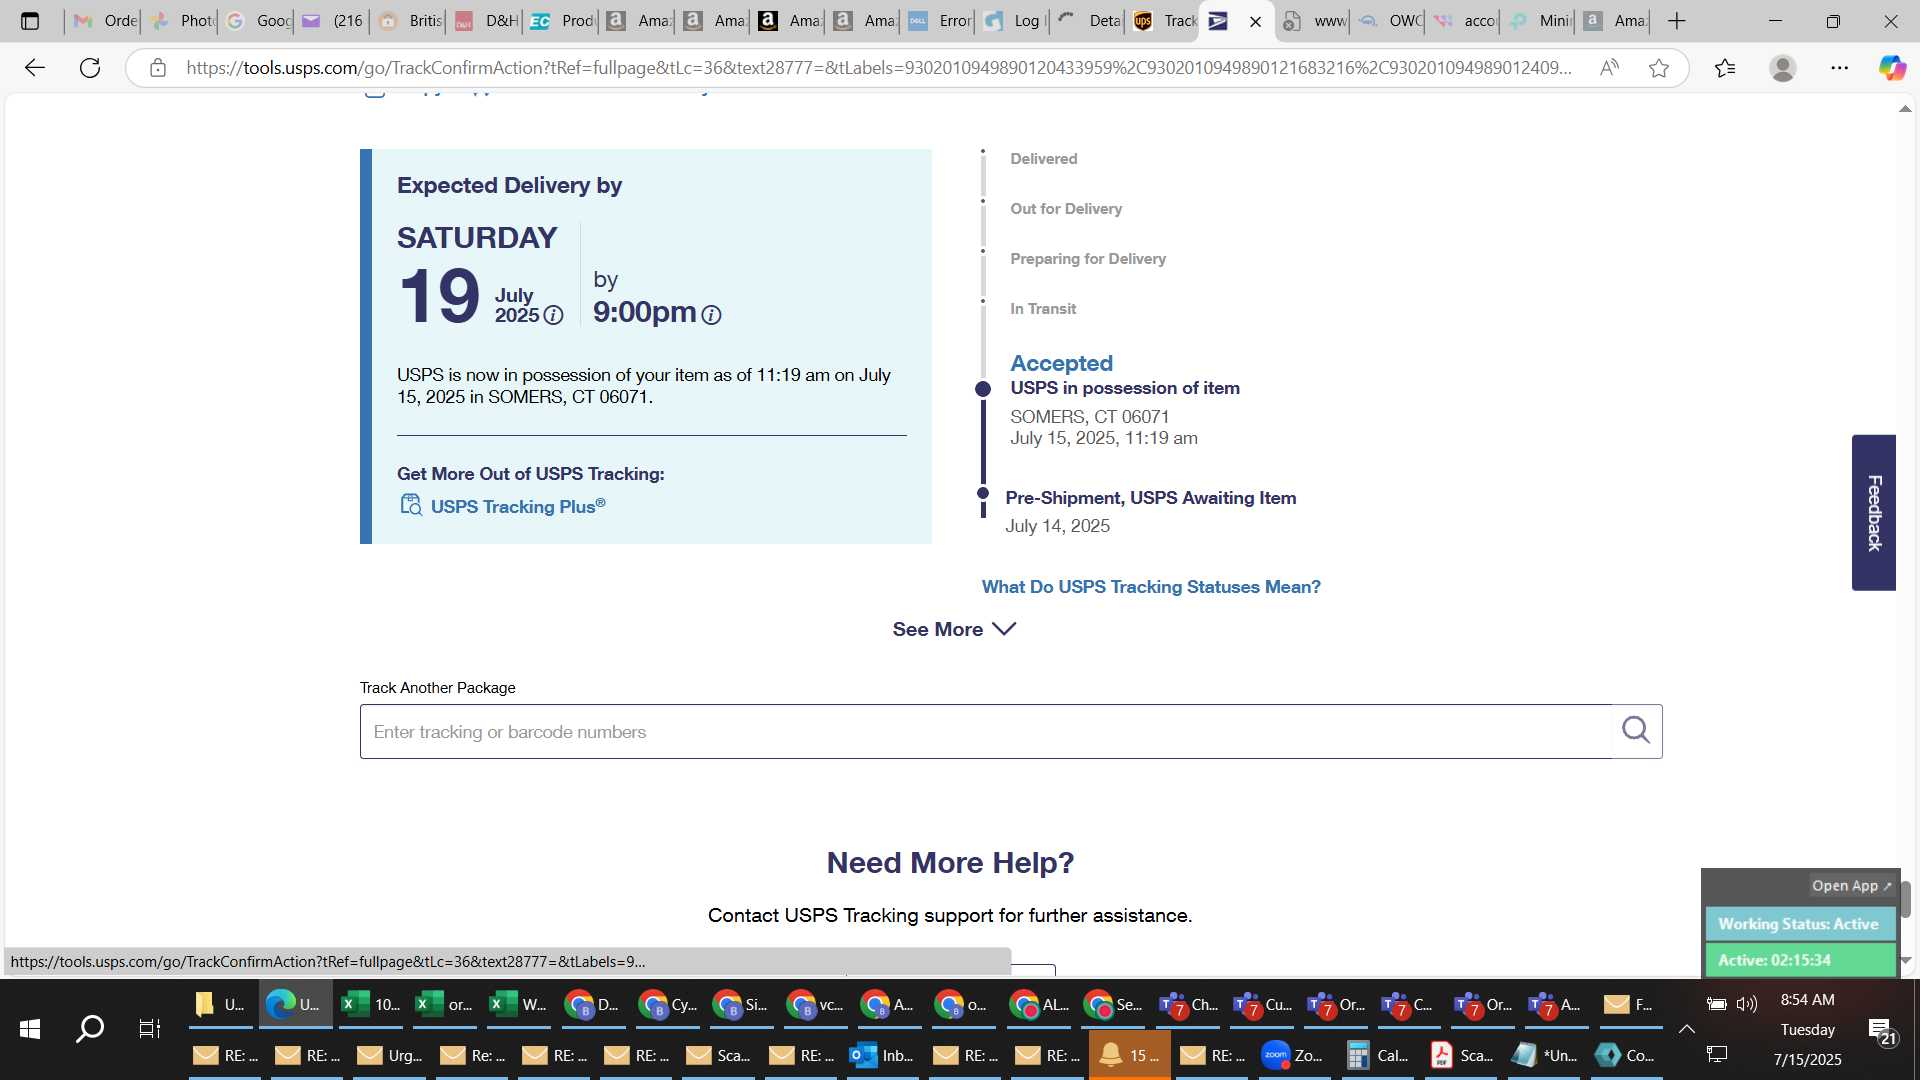Expand See More tracking history
1920x1080 pixels.
(x=954, y=629)
